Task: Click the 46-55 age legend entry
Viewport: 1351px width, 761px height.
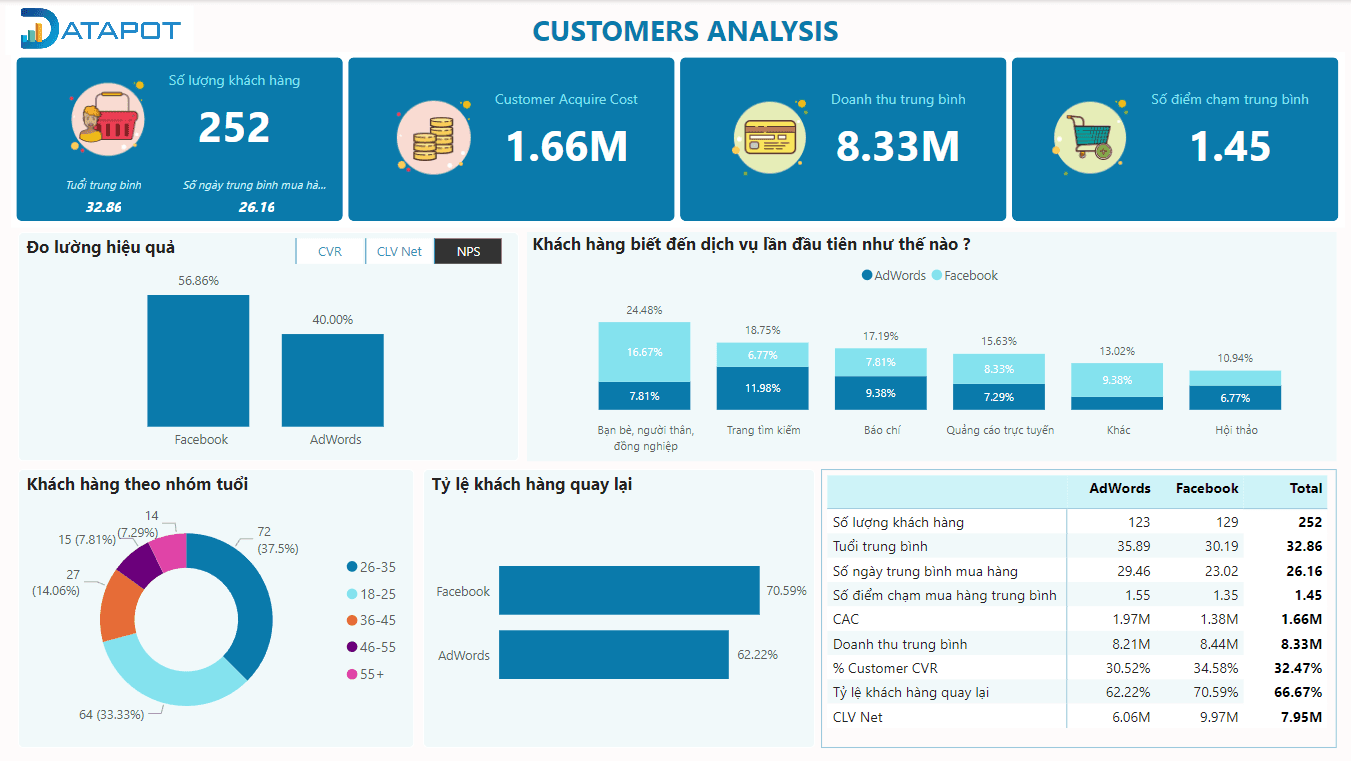Action: pyautogui.click(x=371, y=648)
